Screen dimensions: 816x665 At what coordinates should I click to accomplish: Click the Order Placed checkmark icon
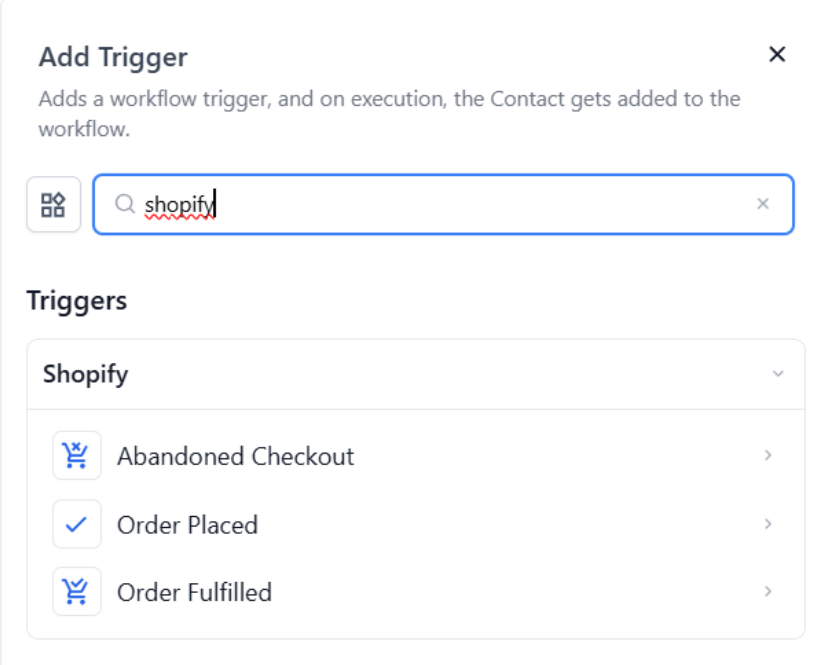77,525
